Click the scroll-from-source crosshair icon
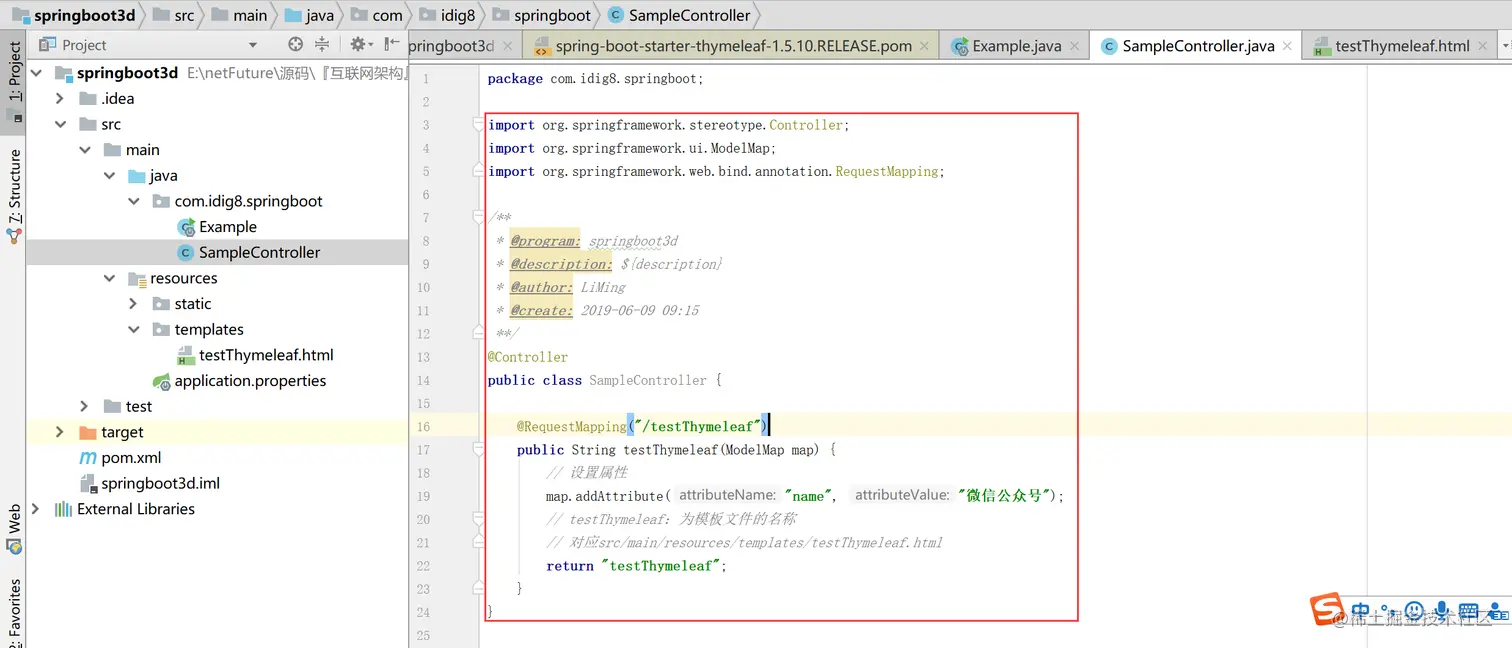Screen dimensions: 1512x648 click(x=295, y=44)
